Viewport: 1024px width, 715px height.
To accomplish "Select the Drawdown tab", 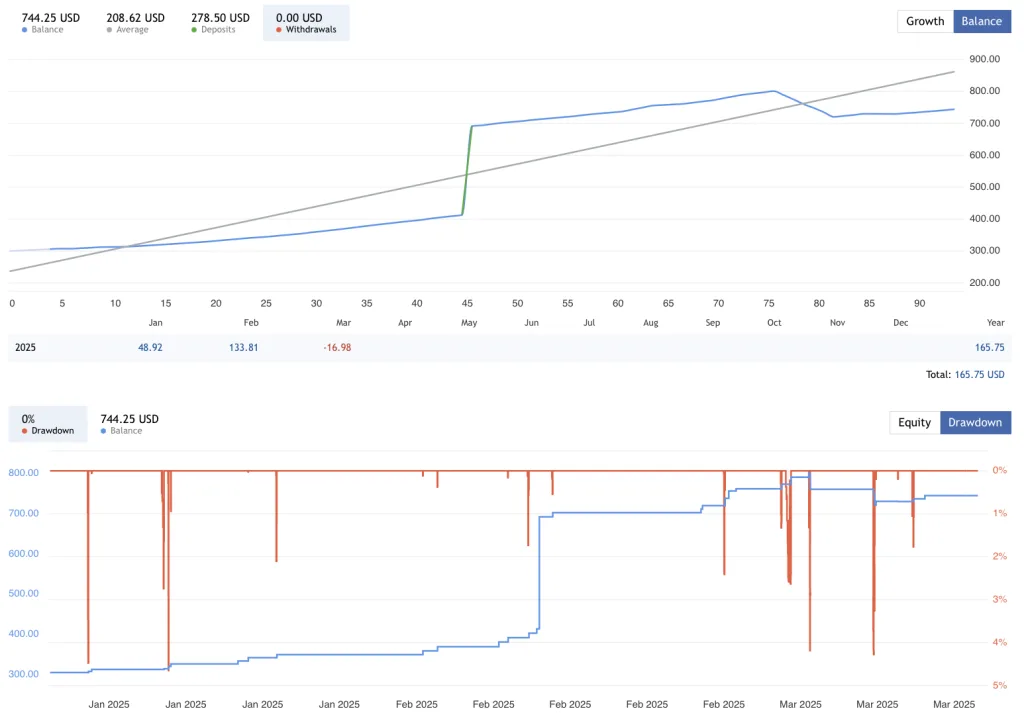I will point(974,422).
